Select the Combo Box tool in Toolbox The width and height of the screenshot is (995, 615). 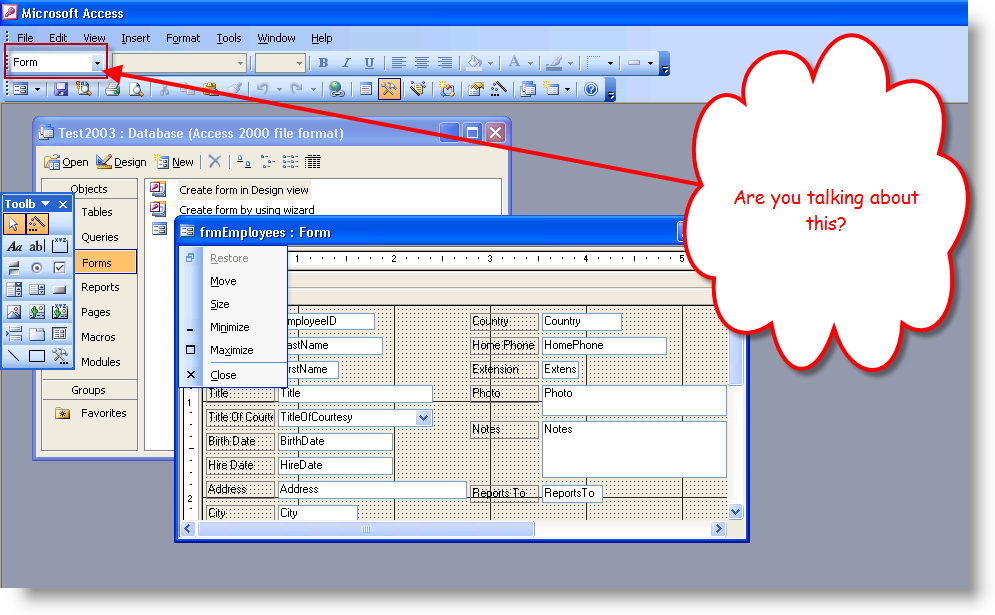(x=14, y=290)
